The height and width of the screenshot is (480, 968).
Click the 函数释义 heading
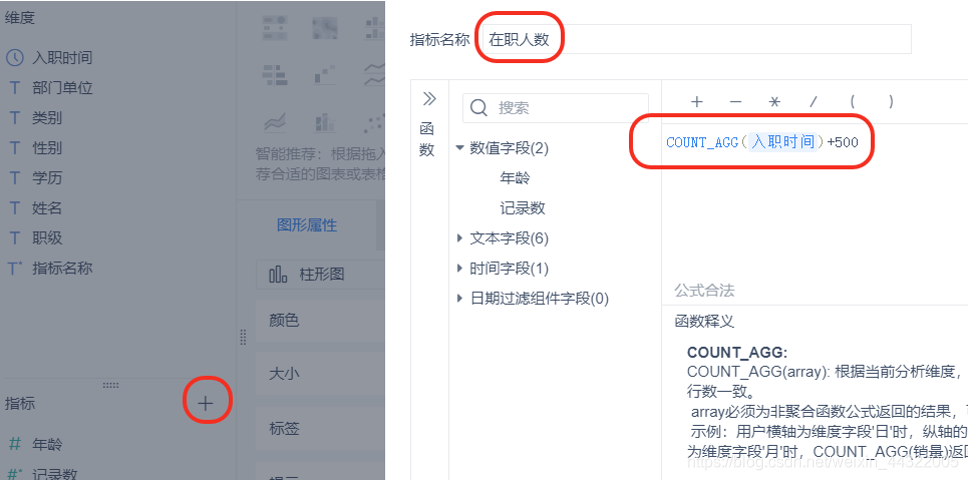(704, 321)
